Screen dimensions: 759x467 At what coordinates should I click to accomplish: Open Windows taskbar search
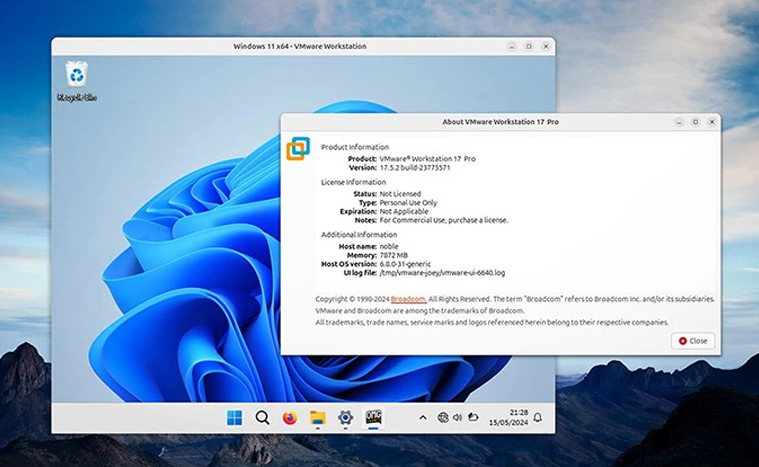[262, 417]
